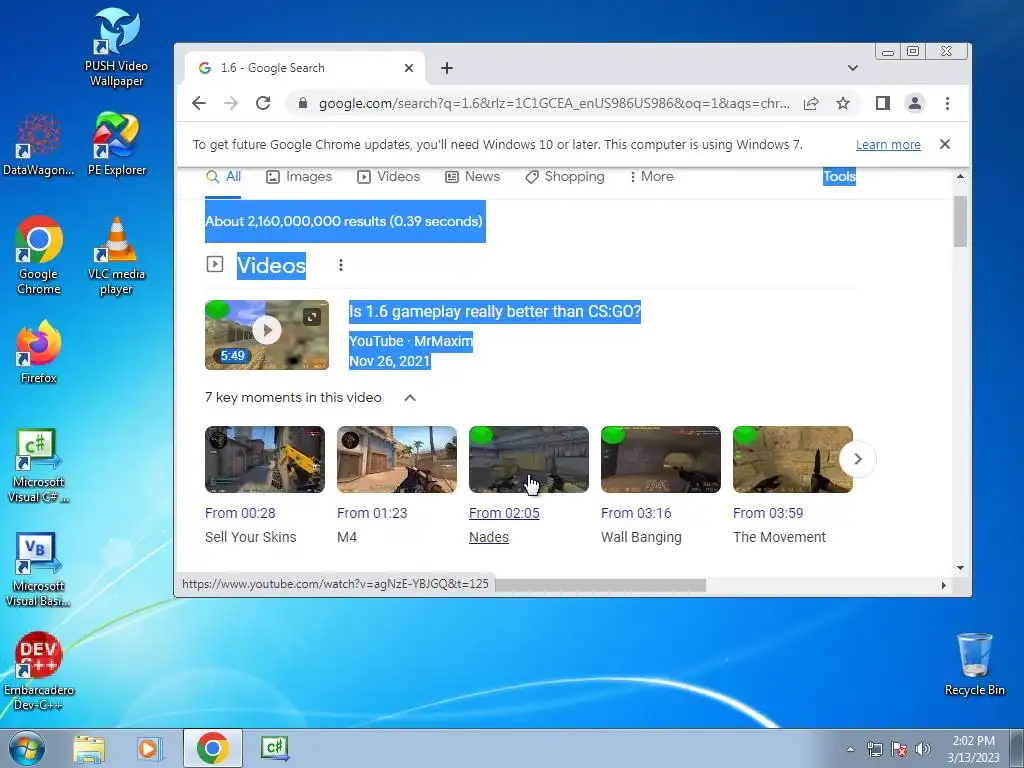Click From 01:23 timestamp link
Screen dimensions: 1024x768
pyautogui.click(x=372, y=513)
